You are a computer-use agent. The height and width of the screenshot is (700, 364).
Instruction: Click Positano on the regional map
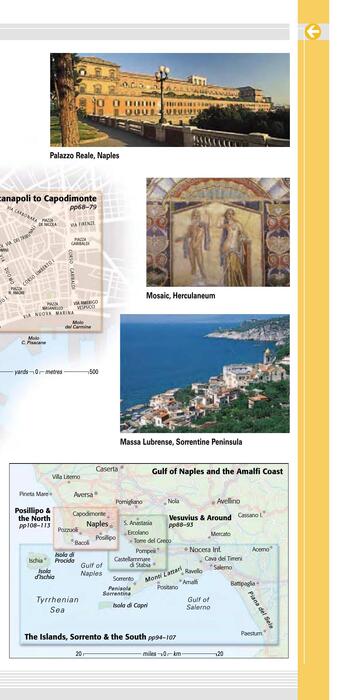coord(167,587)
